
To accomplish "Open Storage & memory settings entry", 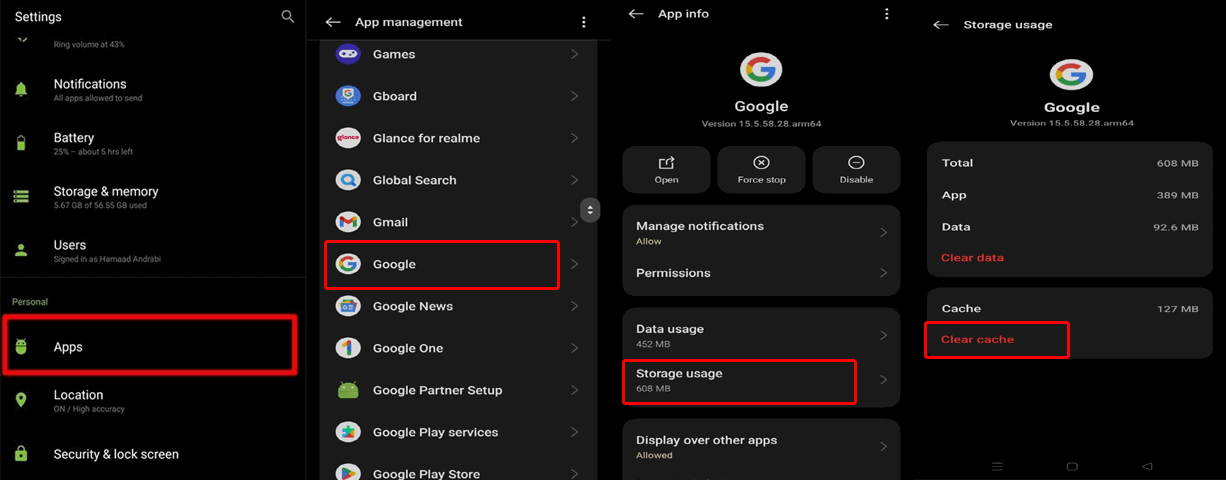I will [153, 196].
